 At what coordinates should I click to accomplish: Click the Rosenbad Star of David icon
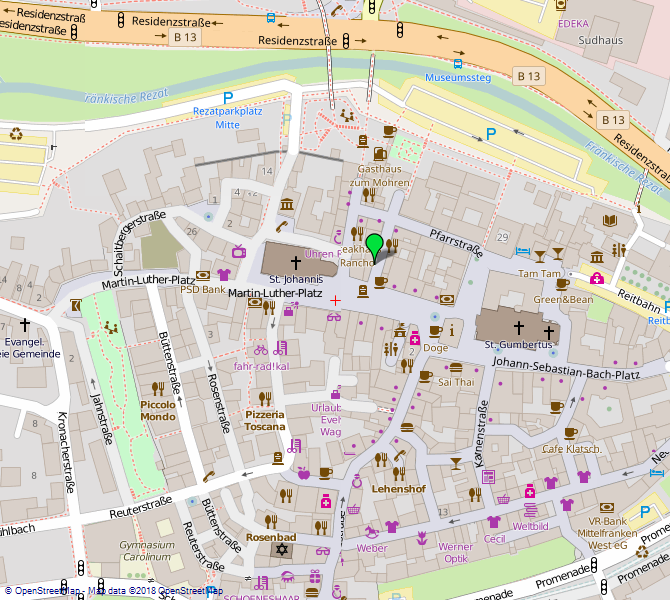tap(282, 551)
